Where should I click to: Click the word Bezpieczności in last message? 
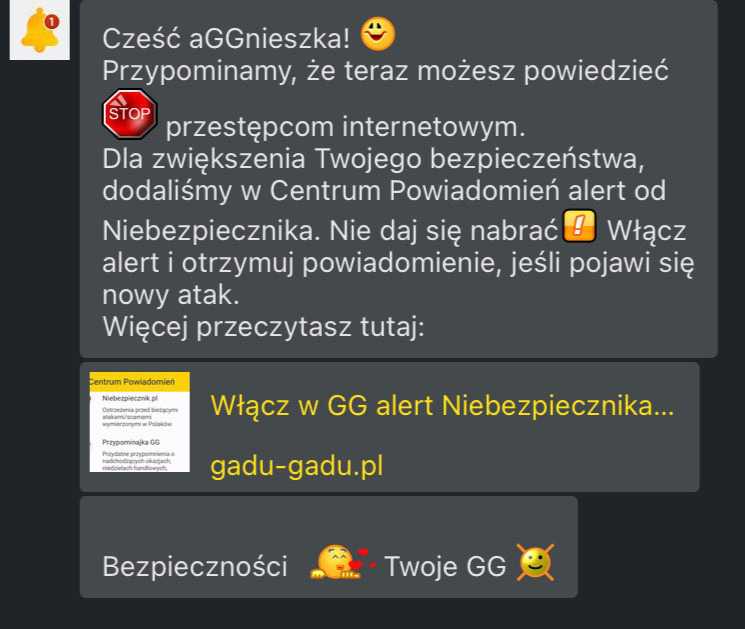click(195, 566)
